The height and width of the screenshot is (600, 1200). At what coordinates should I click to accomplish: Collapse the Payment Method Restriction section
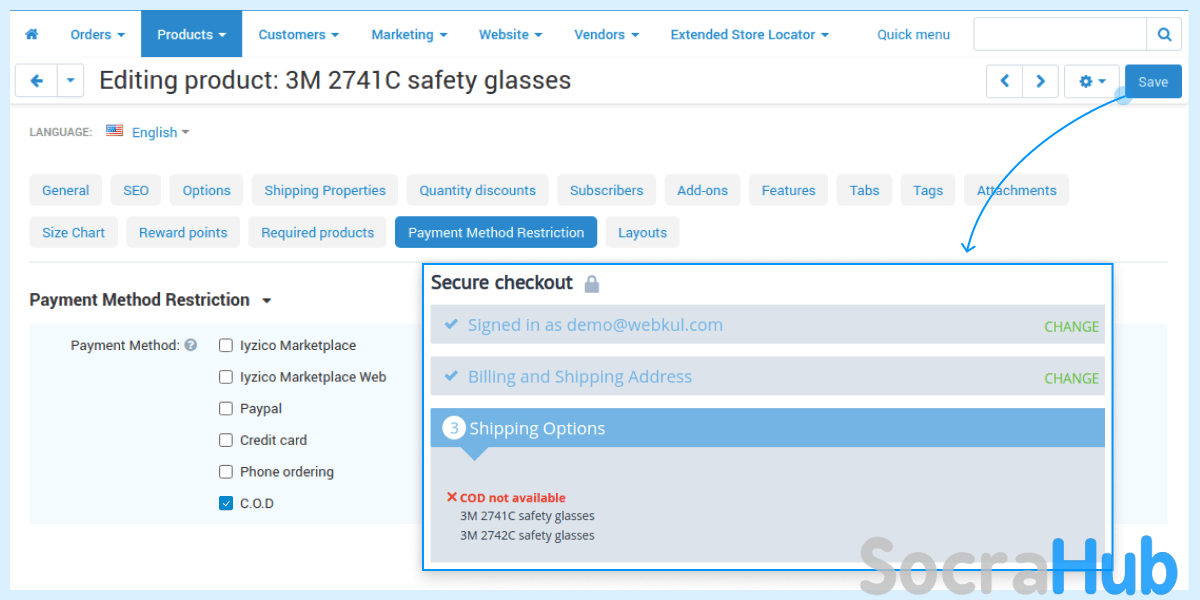click(266, 300)
